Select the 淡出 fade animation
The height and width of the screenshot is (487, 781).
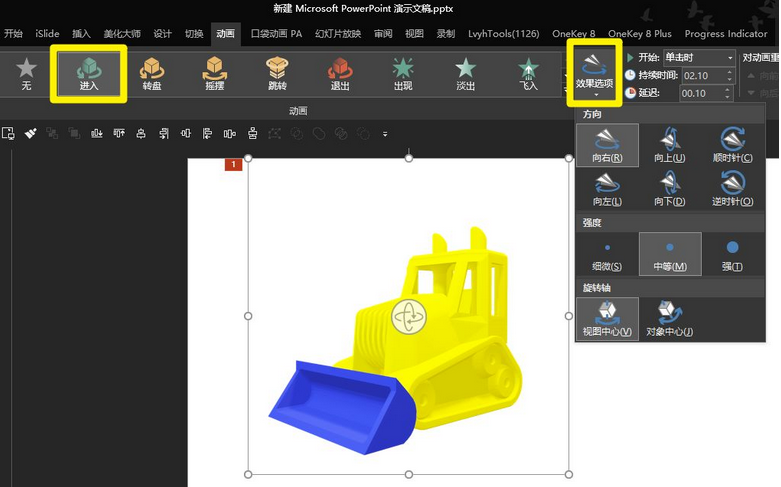(465, 71)
